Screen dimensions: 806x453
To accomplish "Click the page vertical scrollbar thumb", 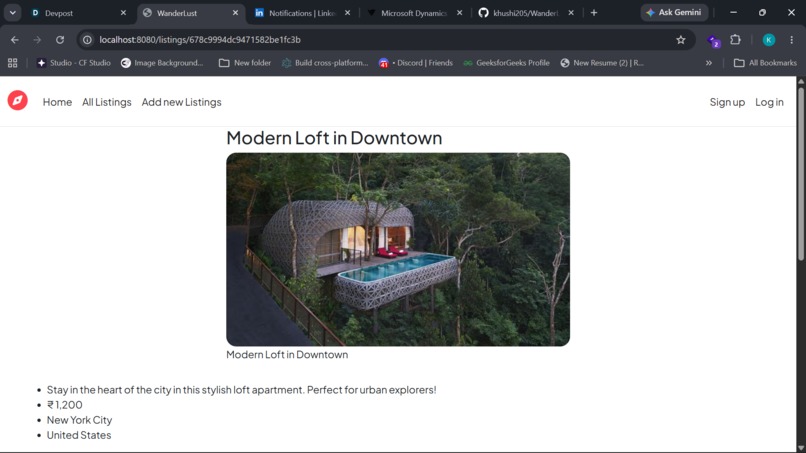I will pos(801,173).
